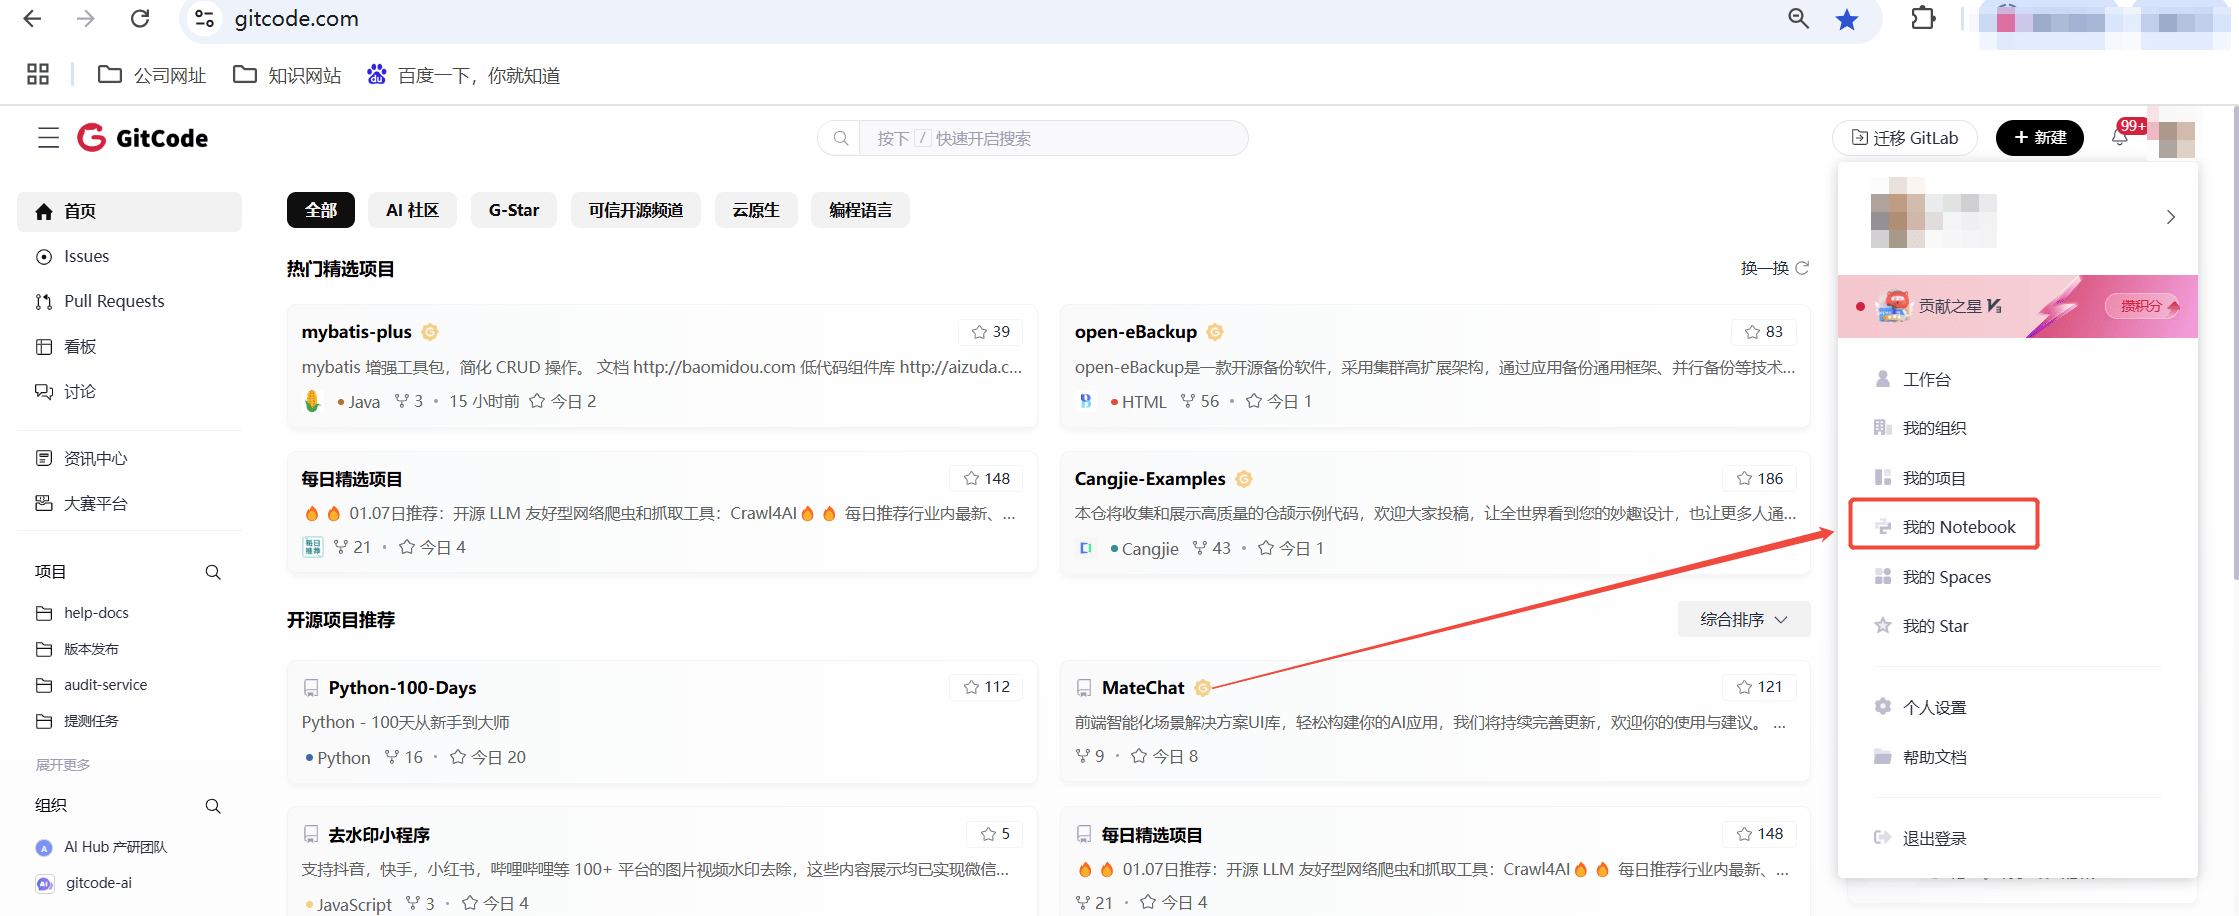Click the 迁移 GitLab button
Image resolution: width=2239 pixels, height=916 pixels.
click(1904, 138)
